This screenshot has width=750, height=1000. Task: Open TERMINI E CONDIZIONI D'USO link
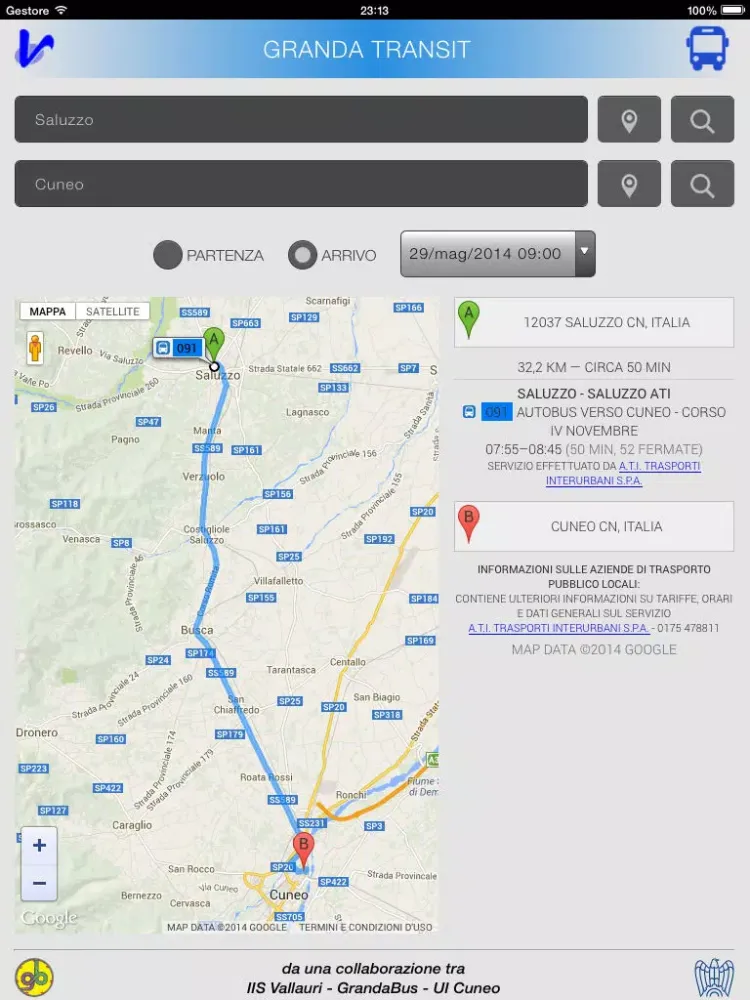tap(365, 927)
